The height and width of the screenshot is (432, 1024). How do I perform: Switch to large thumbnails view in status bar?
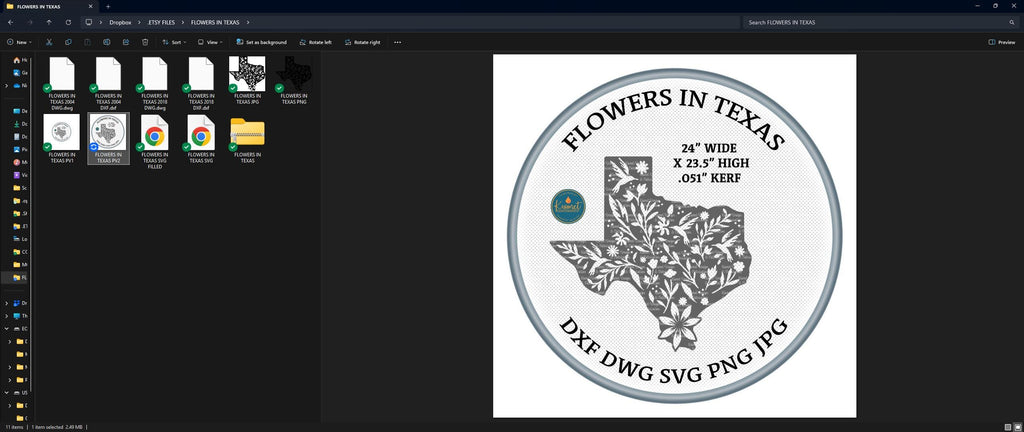point(1017,427)
